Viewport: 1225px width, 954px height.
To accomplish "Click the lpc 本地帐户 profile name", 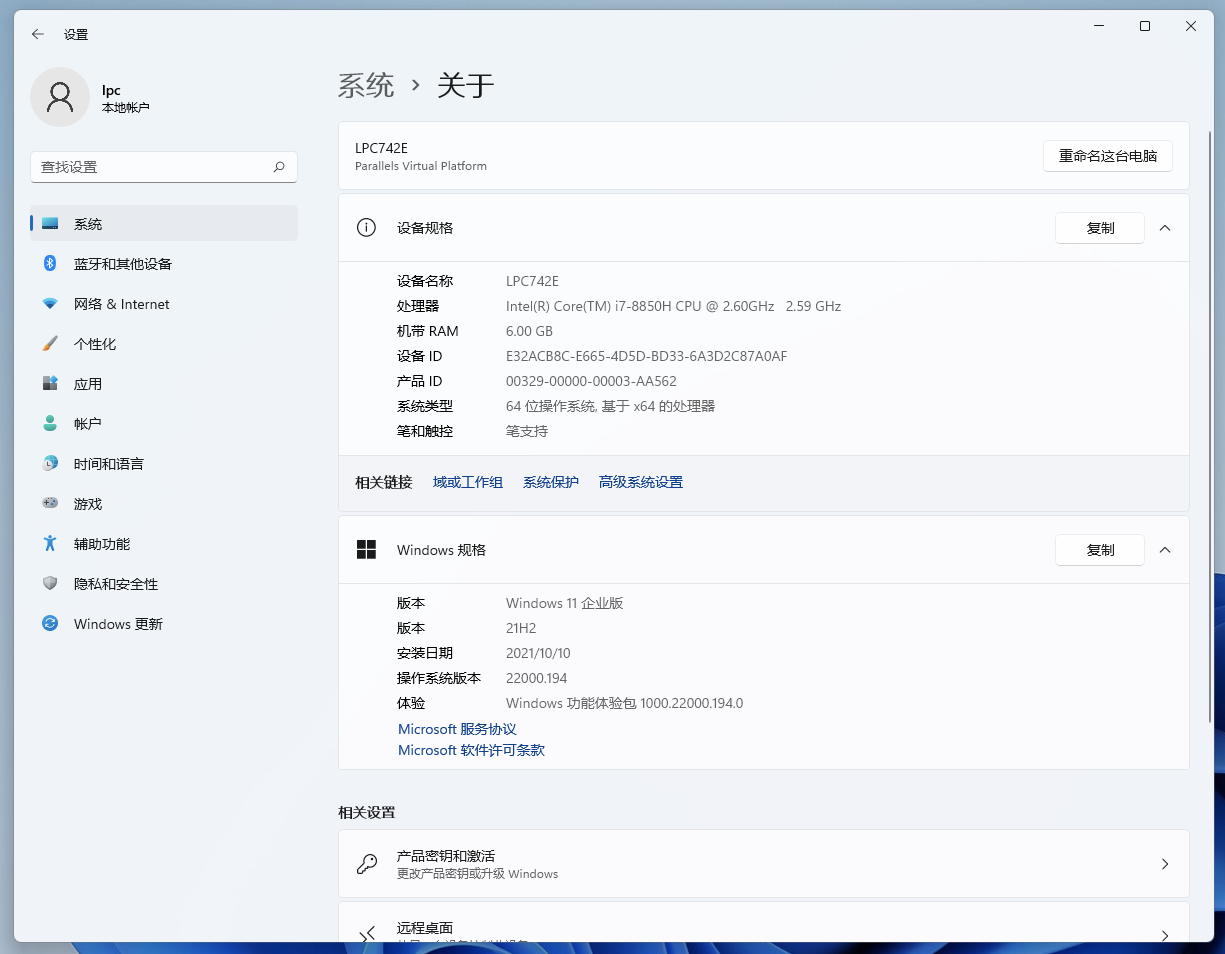I will (x=126, y=98).
